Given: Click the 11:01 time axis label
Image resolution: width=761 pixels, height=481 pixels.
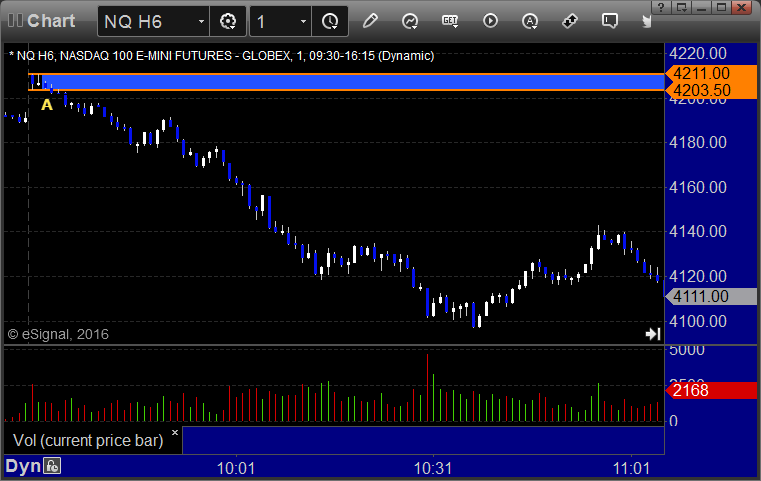Looking at the screenshot, I should pos(631,468).
